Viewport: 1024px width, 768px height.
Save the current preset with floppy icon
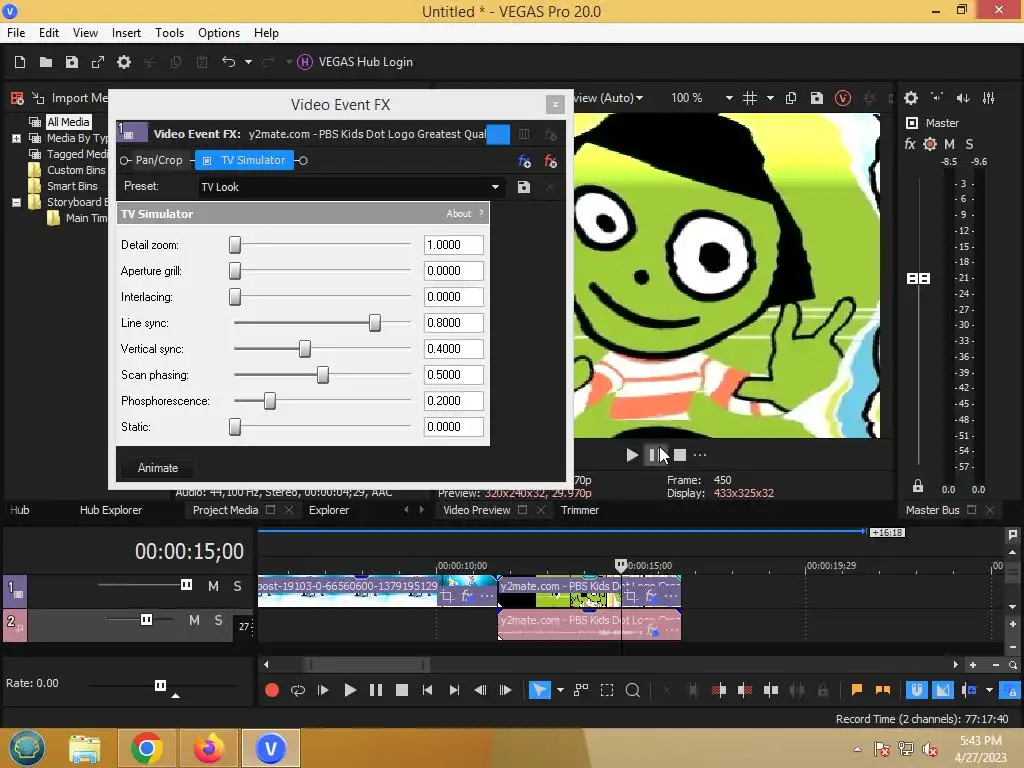(x=524, y=187)
